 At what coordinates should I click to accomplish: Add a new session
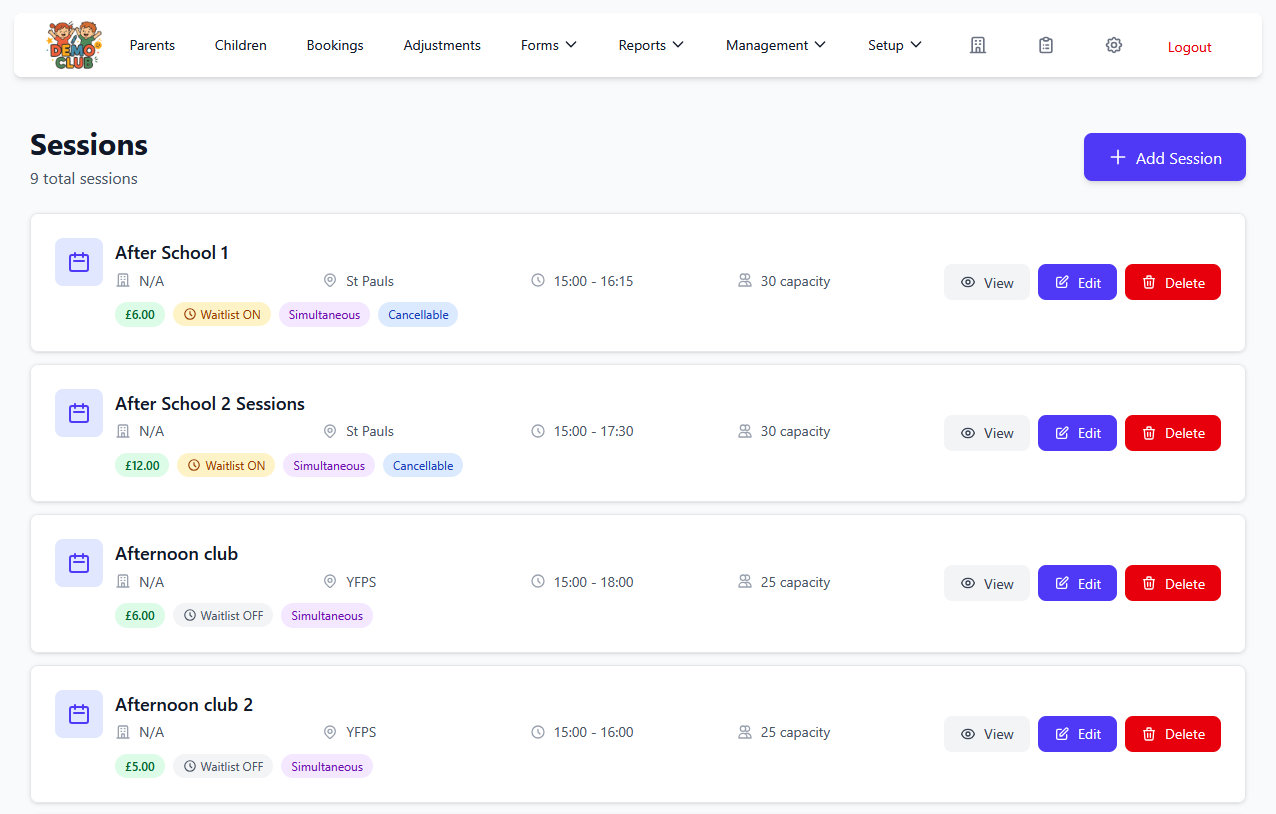1164,158
